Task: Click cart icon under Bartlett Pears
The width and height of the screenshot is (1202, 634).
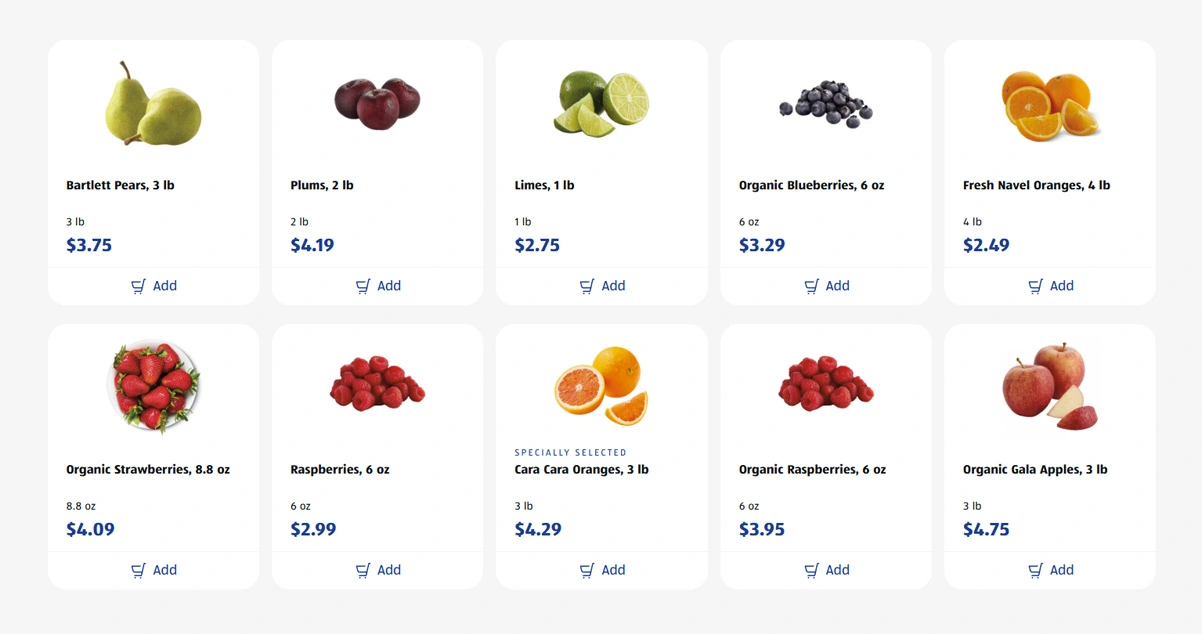Action: [139, 287]
